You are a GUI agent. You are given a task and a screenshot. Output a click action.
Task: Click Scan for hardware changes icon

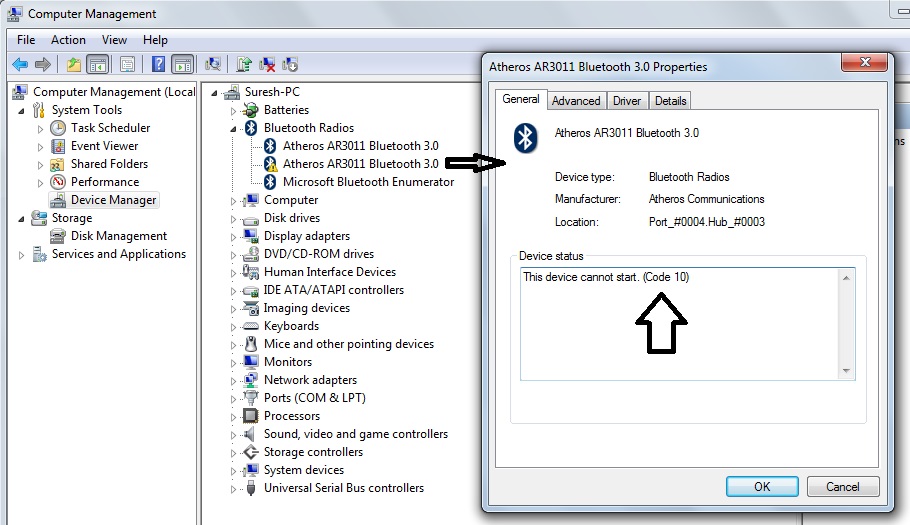[x=213, y=64]
